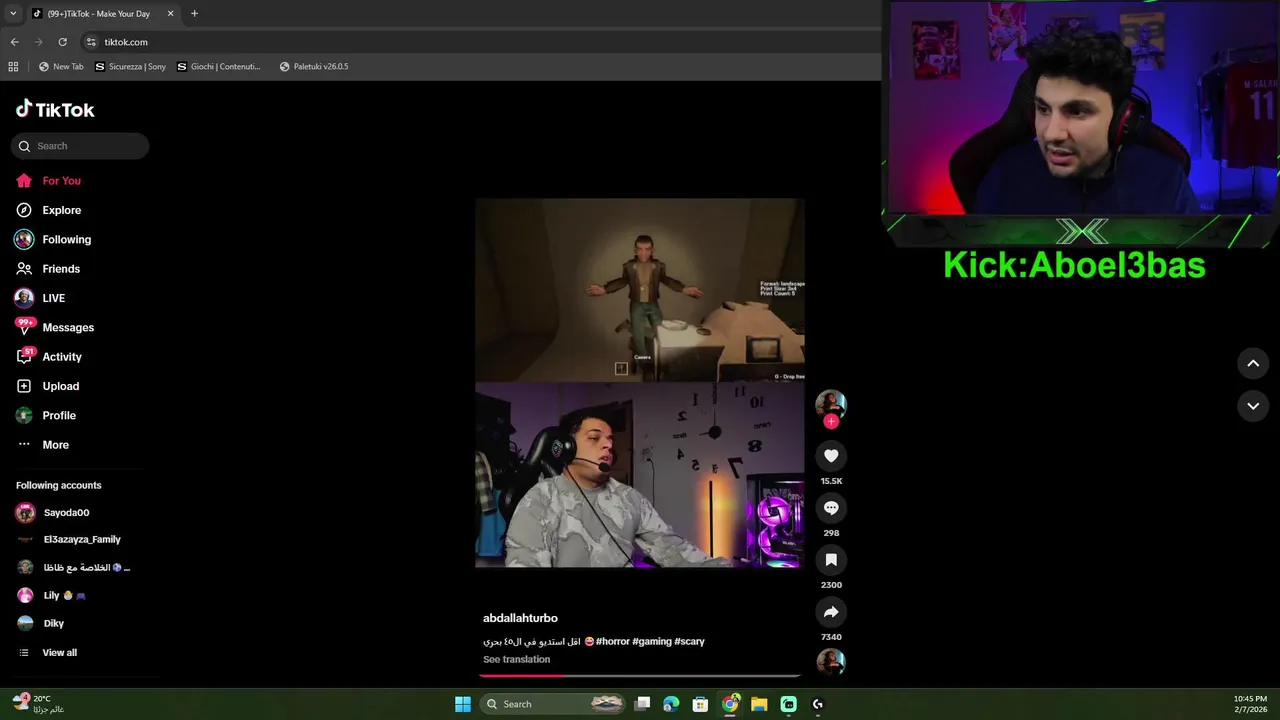Open the #gaming hashtag

652,641
